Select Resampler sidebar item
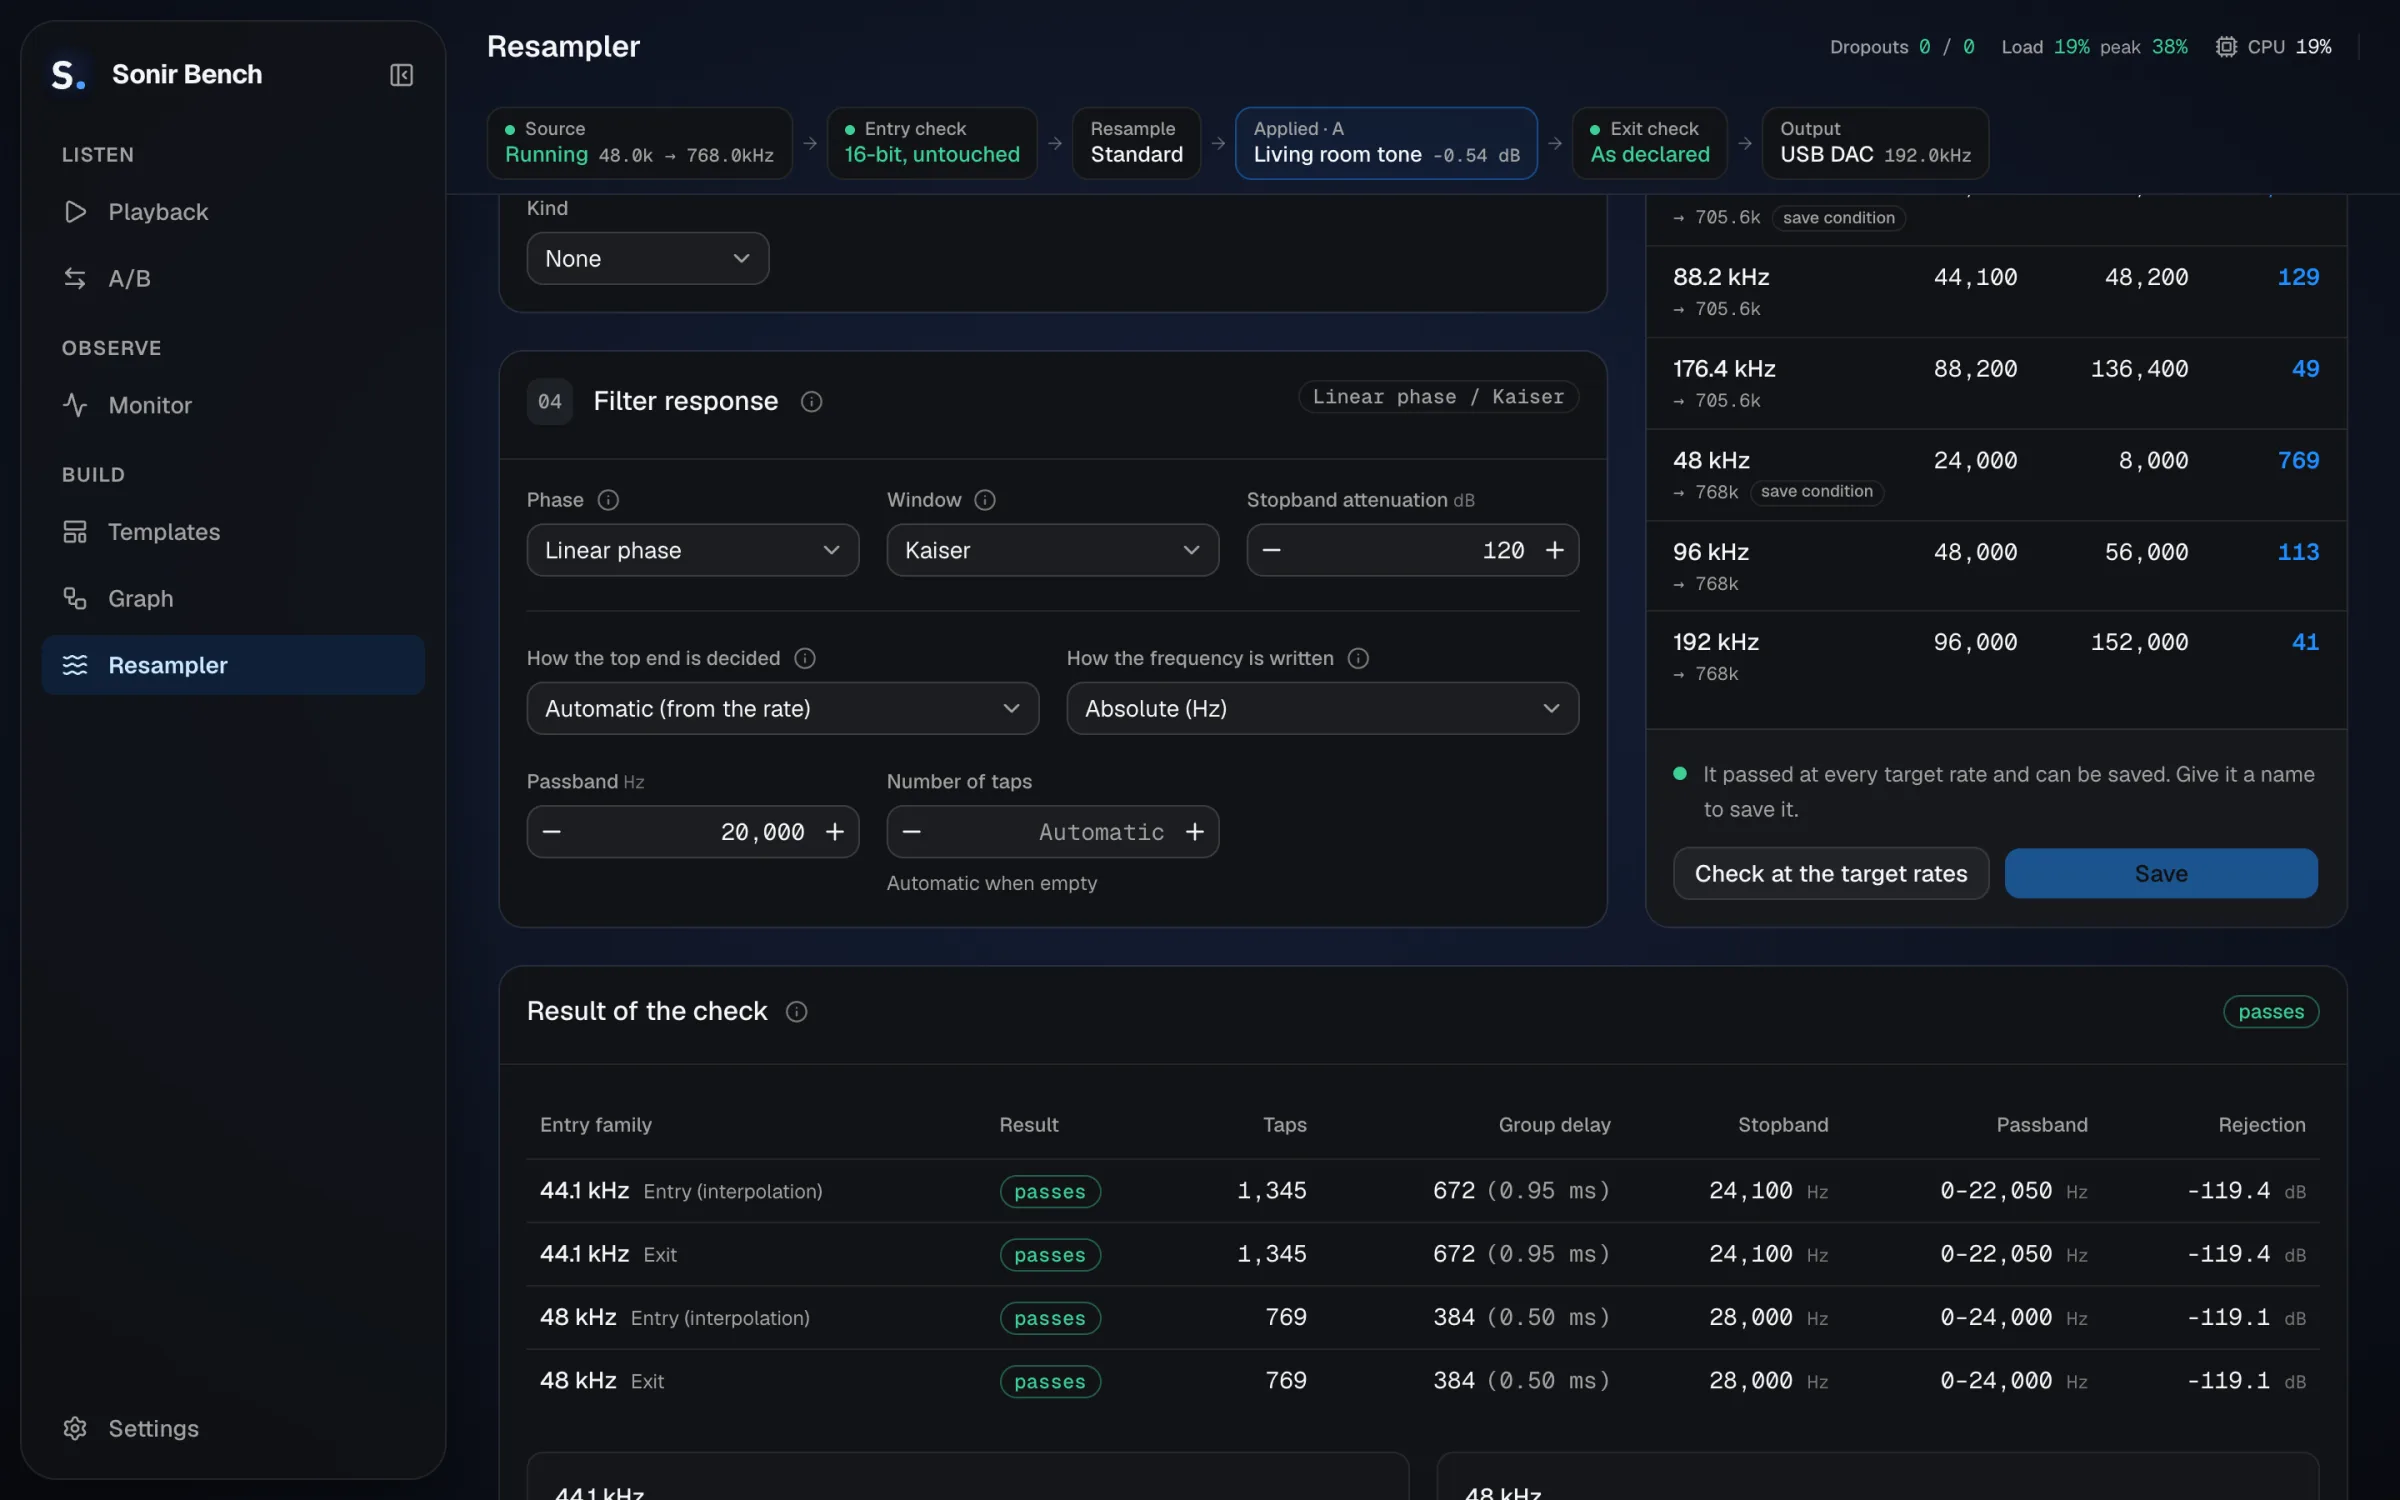The width and height of the screenshot is (2400, 1500). 233,665
